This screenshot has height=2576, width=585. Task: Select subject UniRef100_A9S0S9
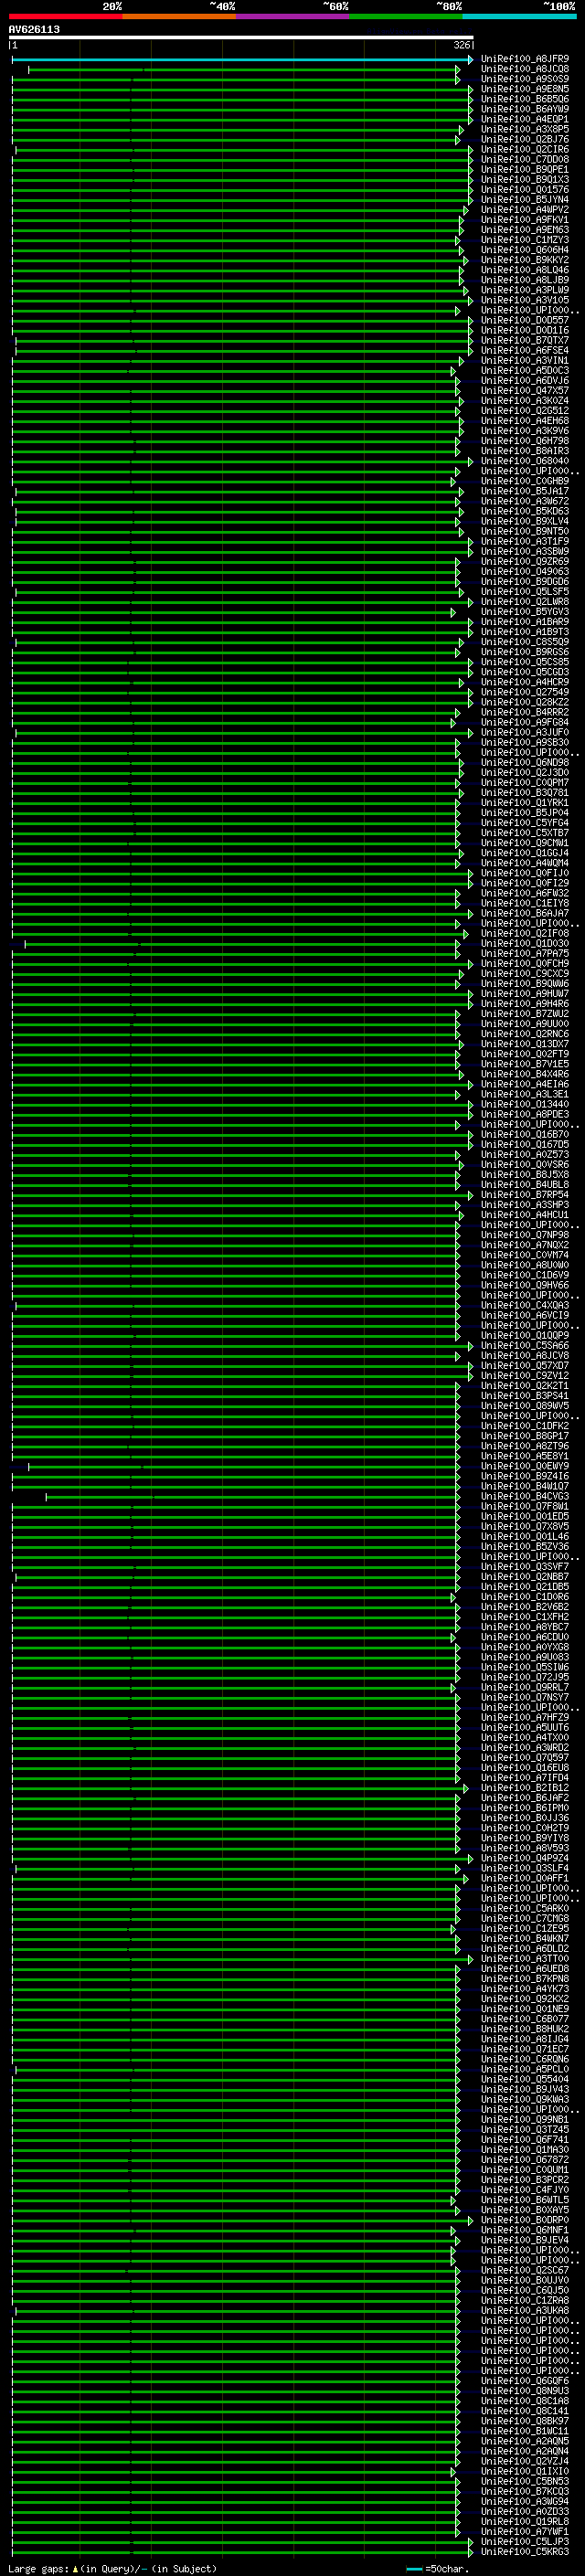click(x=525, y=79)
